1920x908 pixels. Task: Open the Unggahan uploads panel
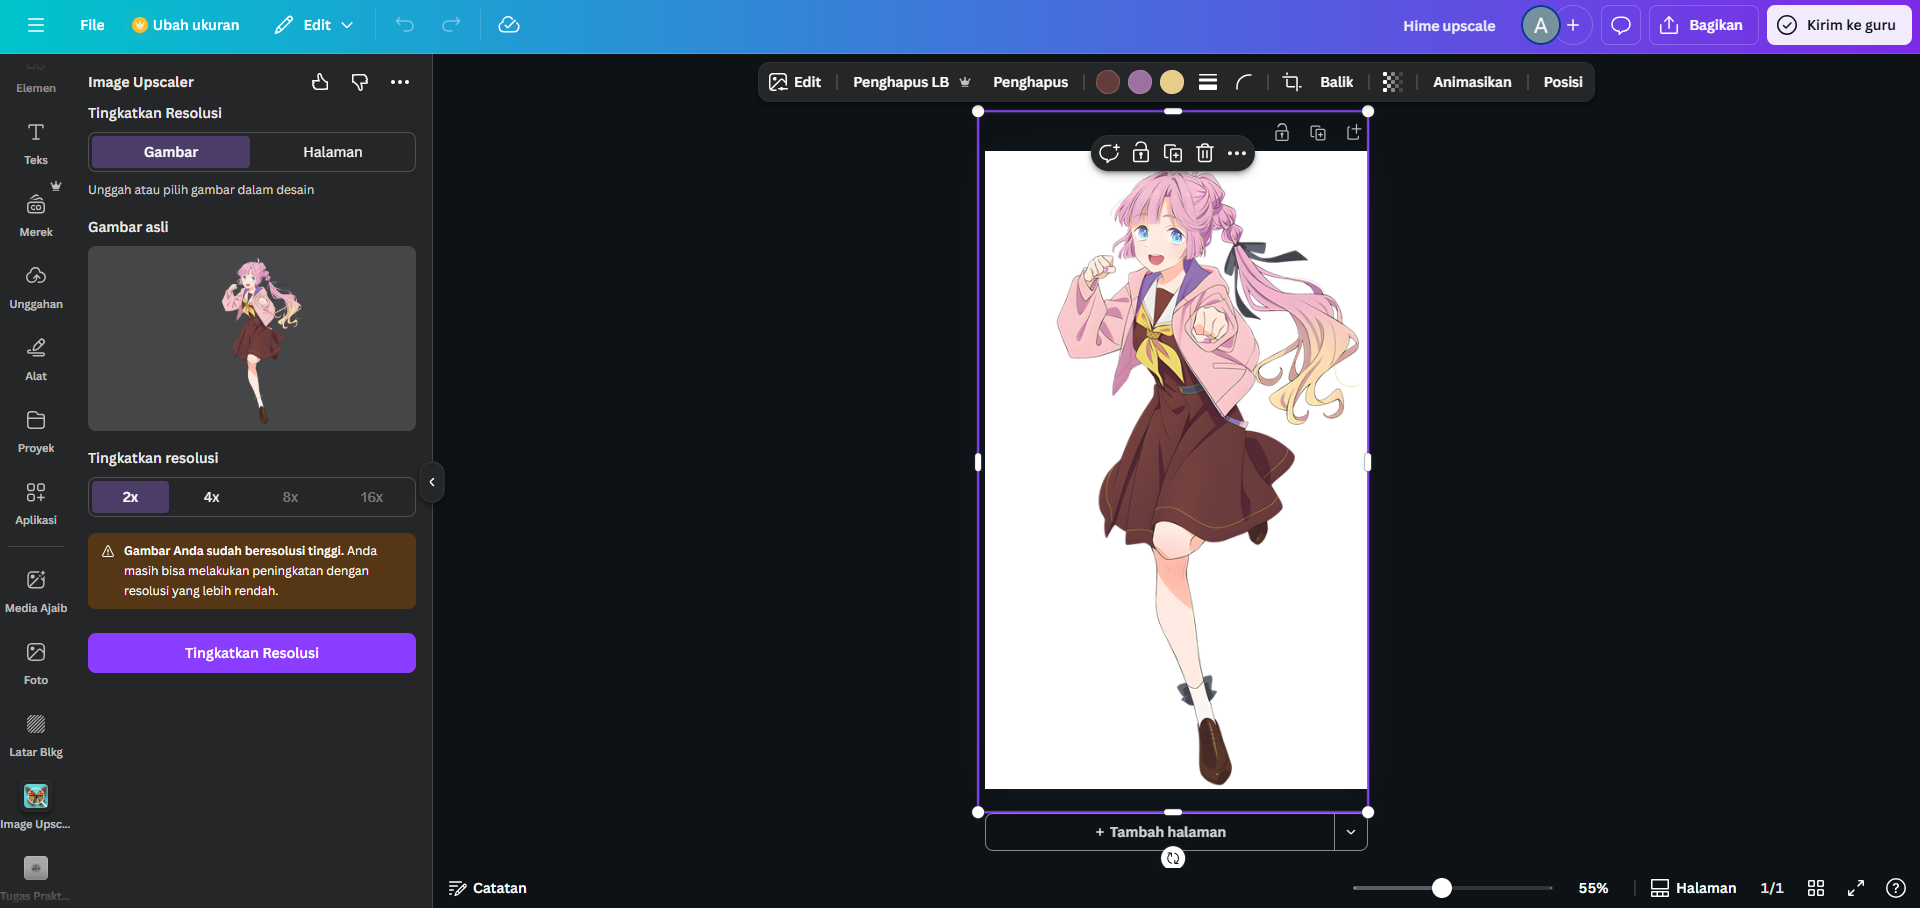tap(36, 287)
